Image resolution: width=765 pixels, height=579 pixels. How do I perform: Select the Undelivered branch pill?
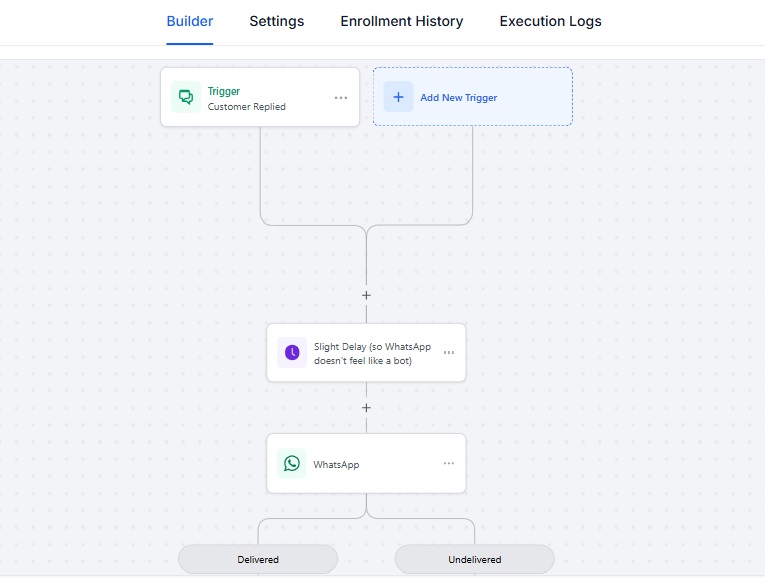(475, 559)
